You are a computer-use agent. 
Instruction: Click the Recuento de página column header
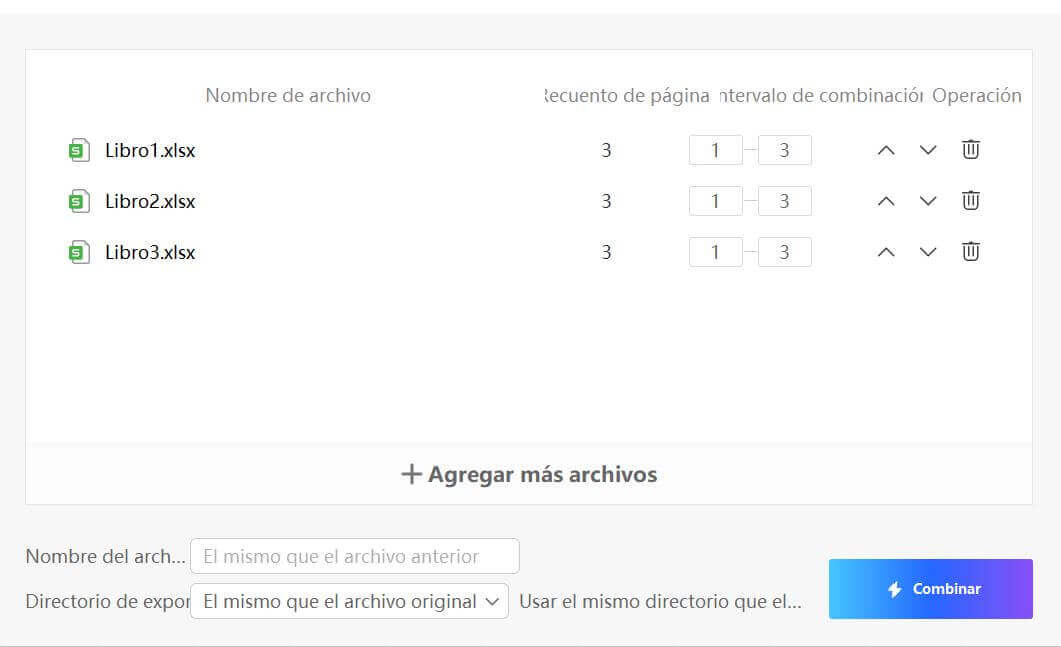627,95
